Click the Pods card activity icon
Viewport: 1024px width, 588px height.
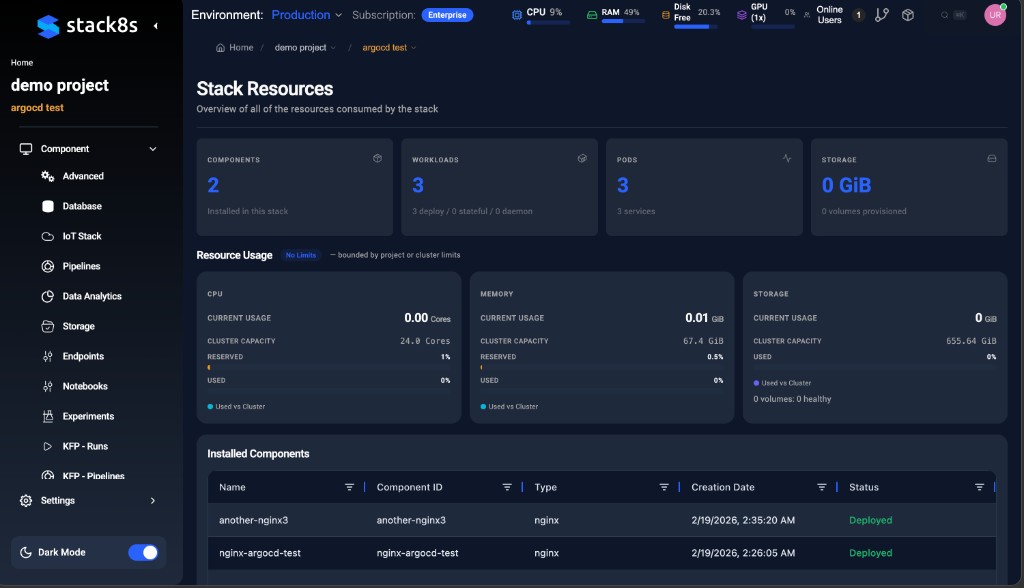[786, 158]
